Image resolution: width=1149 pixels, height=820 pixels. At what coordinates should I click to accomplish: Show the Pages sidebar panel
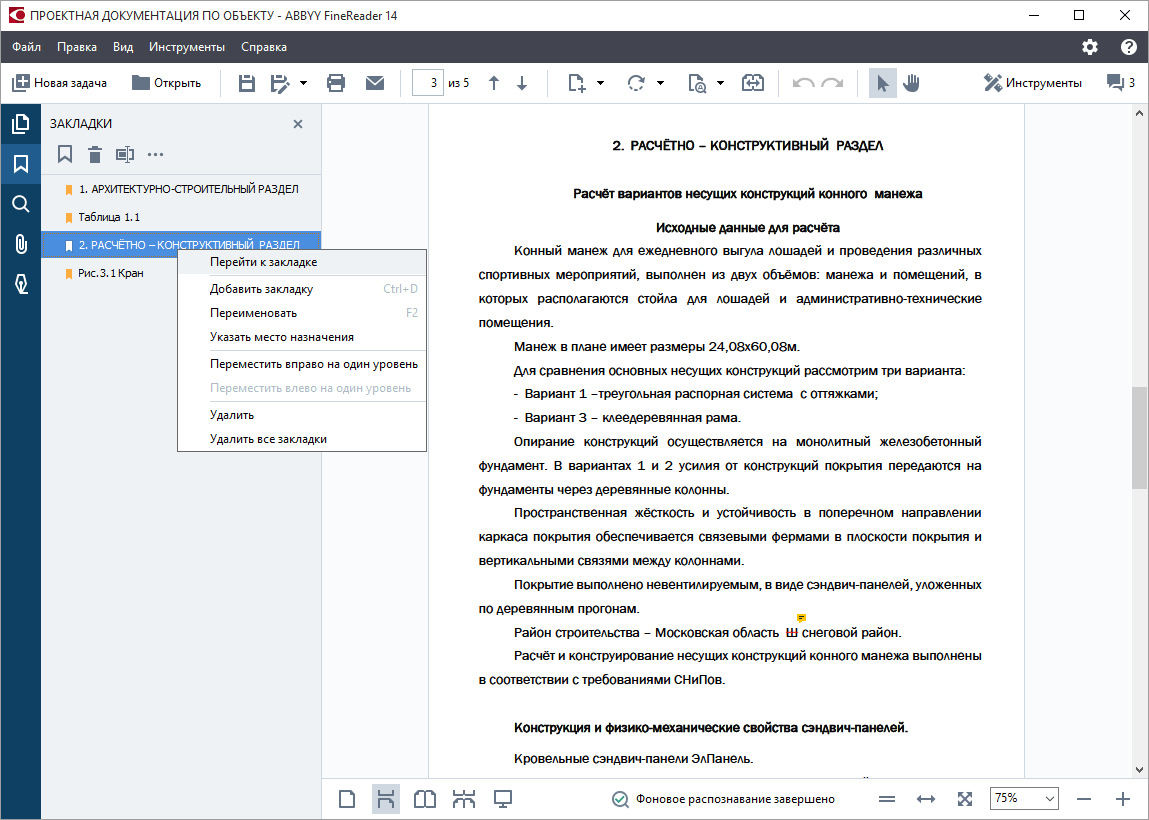pyautogui.click(x=21, y=124)
